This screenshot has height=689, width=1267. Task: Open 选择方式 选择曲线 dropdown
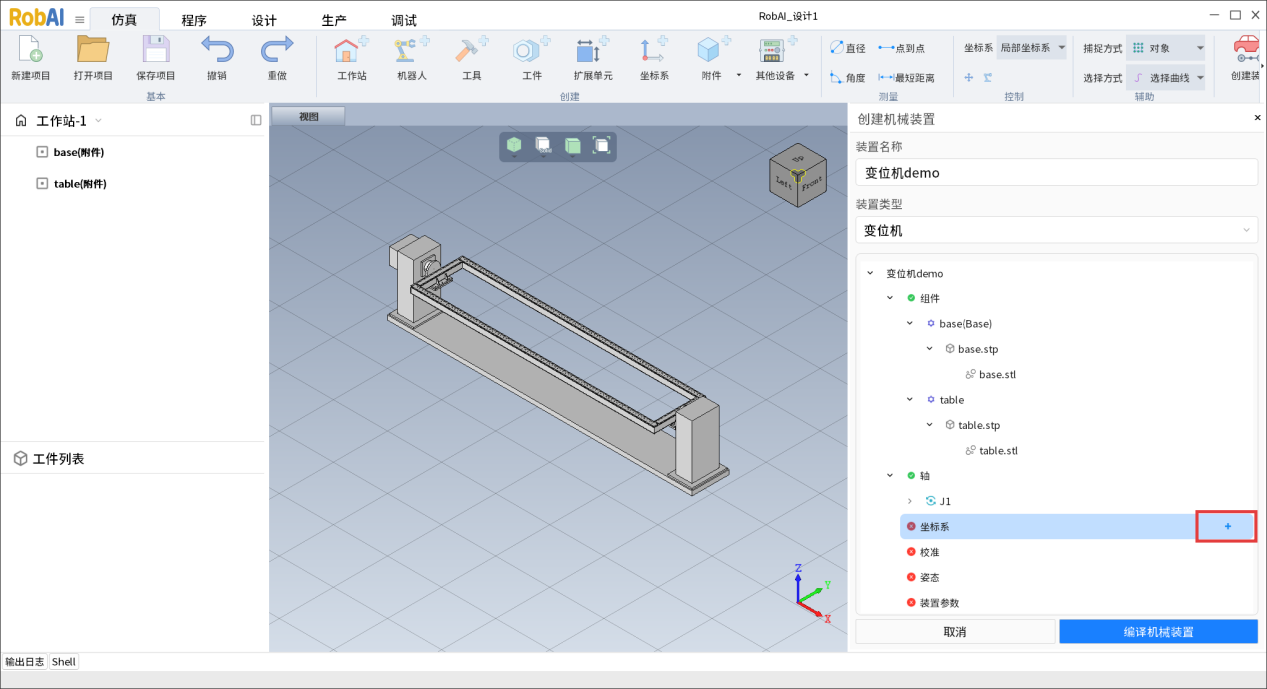(1167, 77)
